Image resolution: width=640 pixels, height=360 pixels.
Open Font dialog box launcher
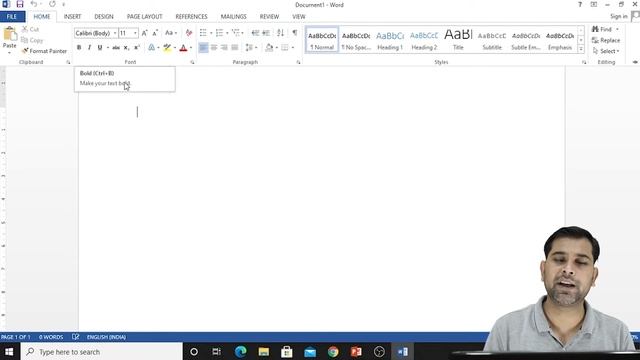(192, 62)
